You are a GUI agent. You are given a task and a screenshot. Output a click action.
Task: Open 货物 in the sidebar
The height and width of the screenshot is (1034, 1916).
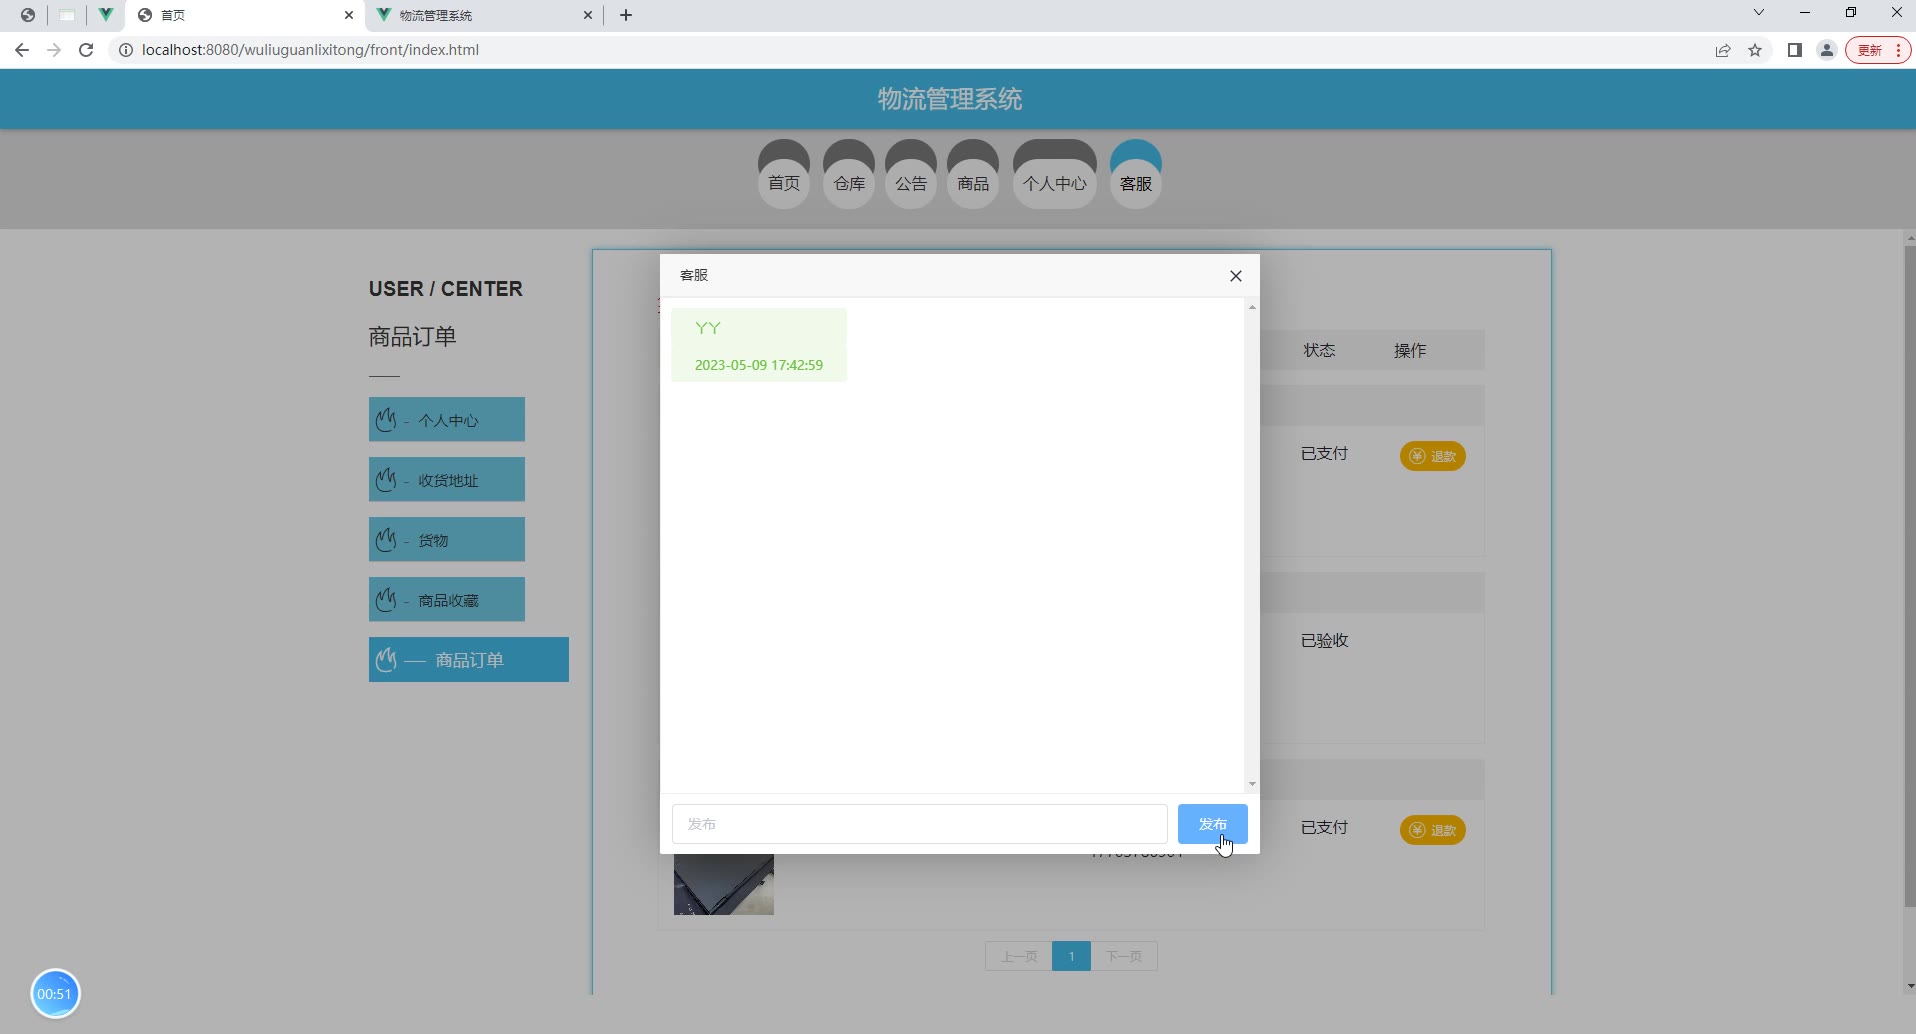pos(447,540)
